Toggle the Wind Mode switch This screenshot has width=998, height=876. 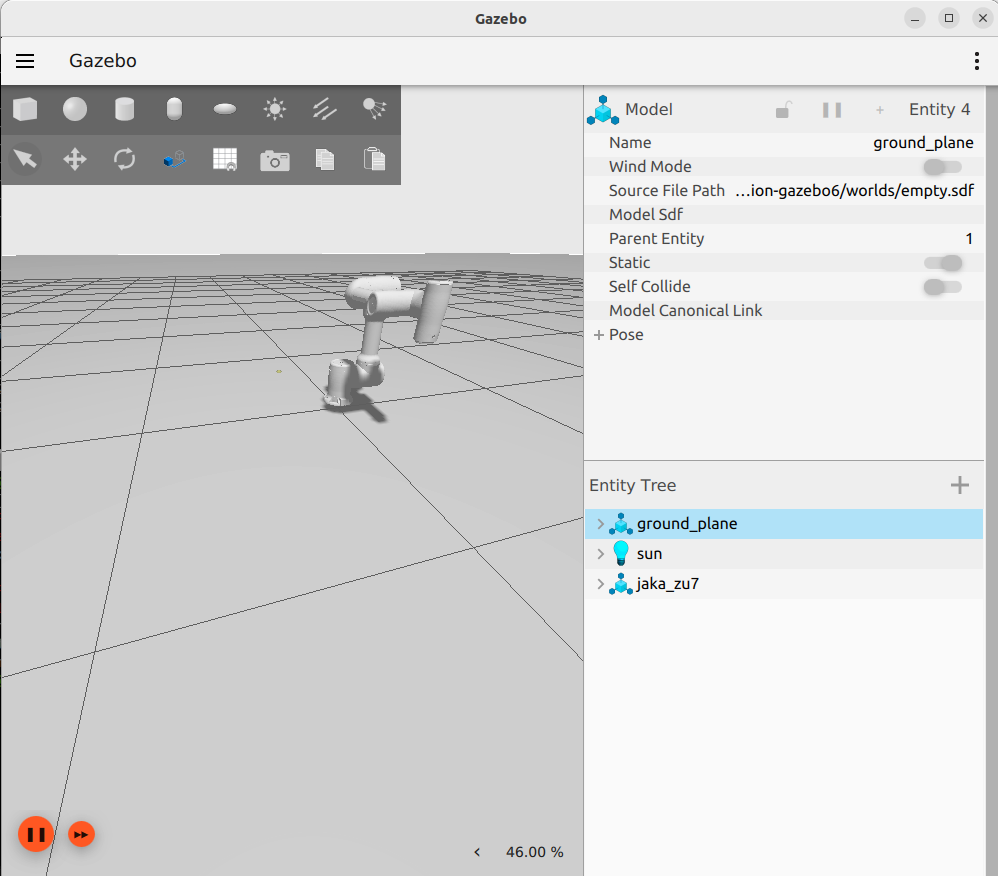click(x=942, y=167)
